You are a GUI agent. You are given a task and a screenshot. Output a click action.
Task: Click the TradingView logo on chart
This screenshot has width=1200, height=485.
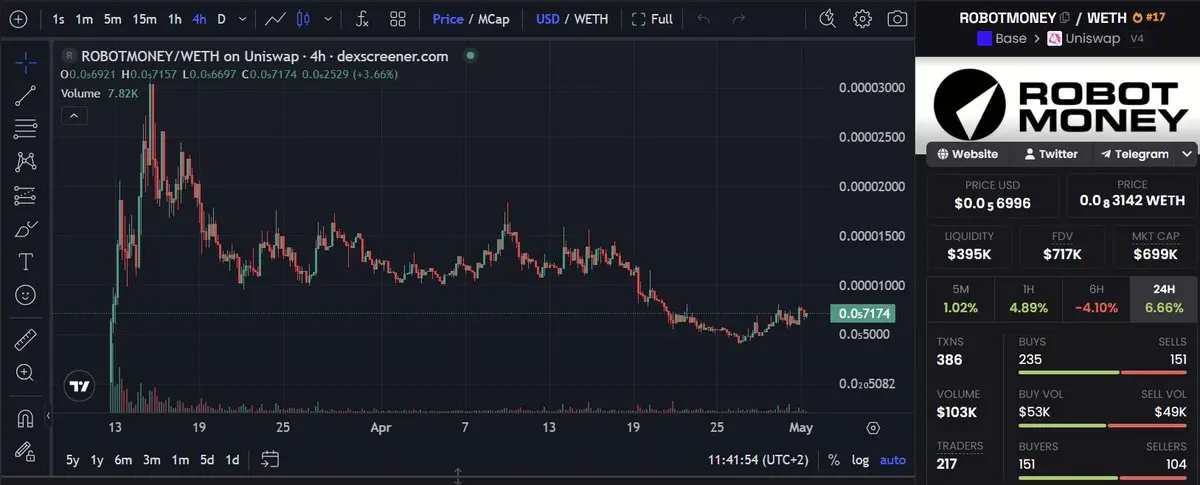pos(79,385)
